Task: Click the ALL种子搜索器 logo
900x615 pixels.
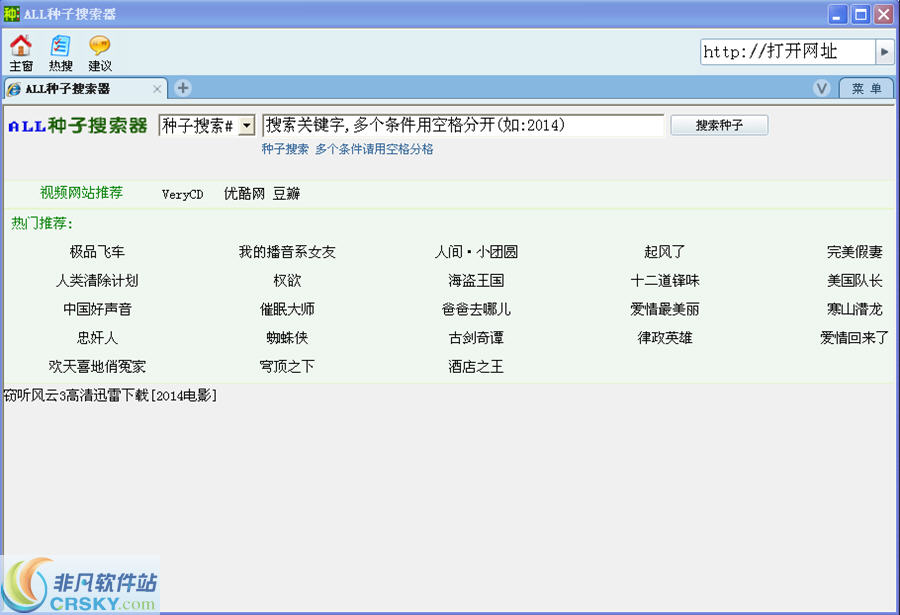Action: [78, 126]
